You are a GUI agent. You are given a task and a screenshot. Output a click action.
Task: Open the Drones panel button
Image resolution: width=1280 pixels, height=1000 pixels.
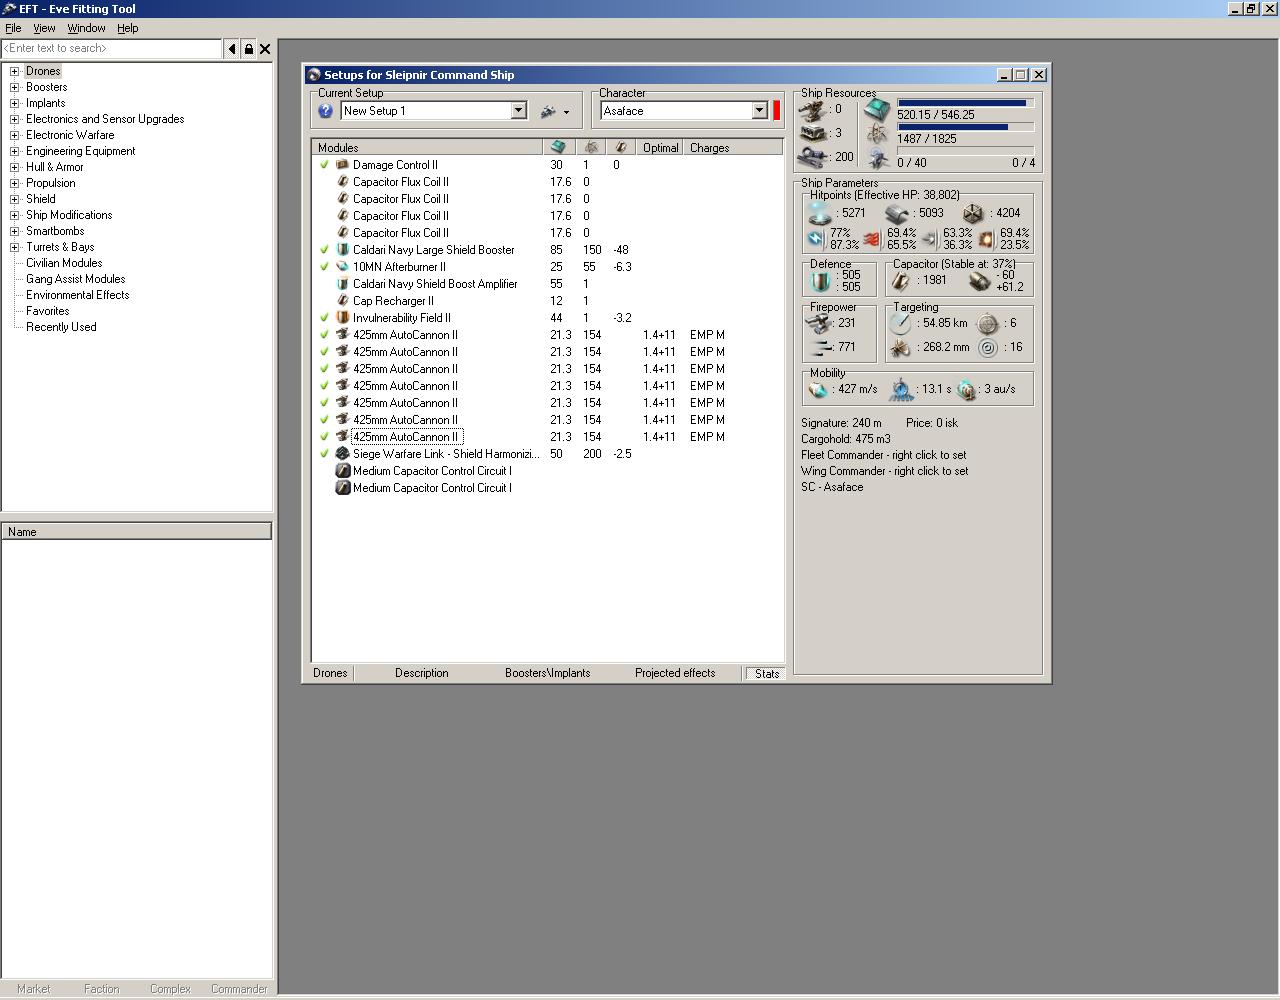pyautogui.click(x=330, y=673)
